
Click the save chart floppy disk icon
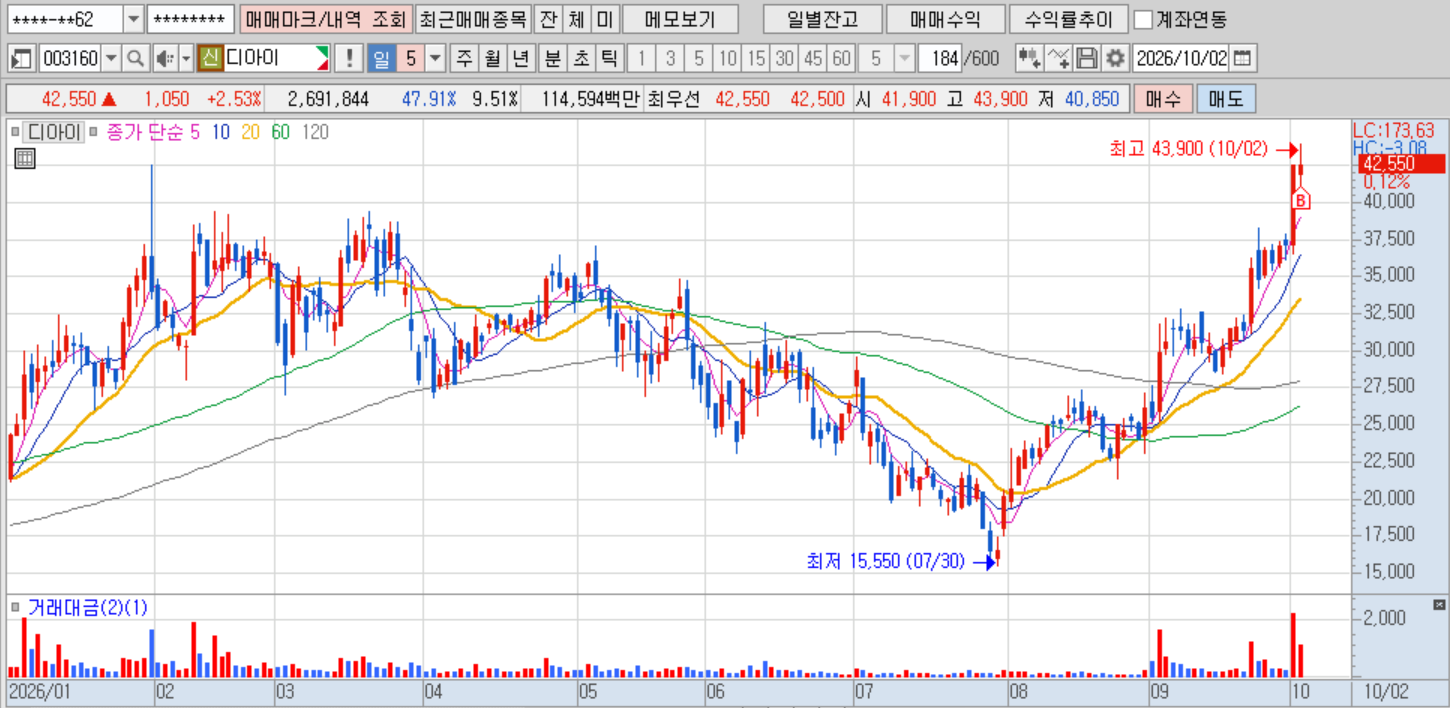[1088, 58]
